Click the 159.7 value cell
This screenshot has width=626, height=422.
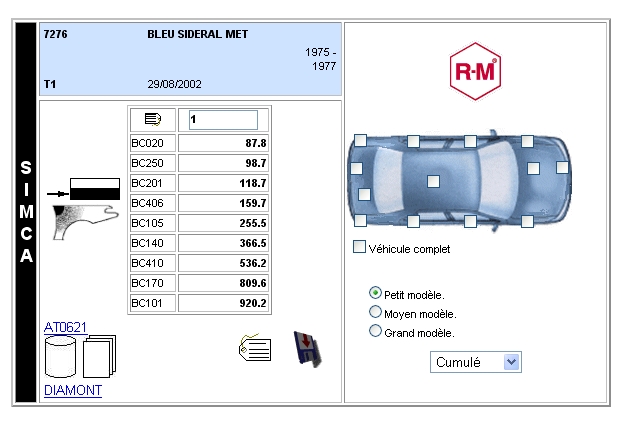click(x=223, y=203)
